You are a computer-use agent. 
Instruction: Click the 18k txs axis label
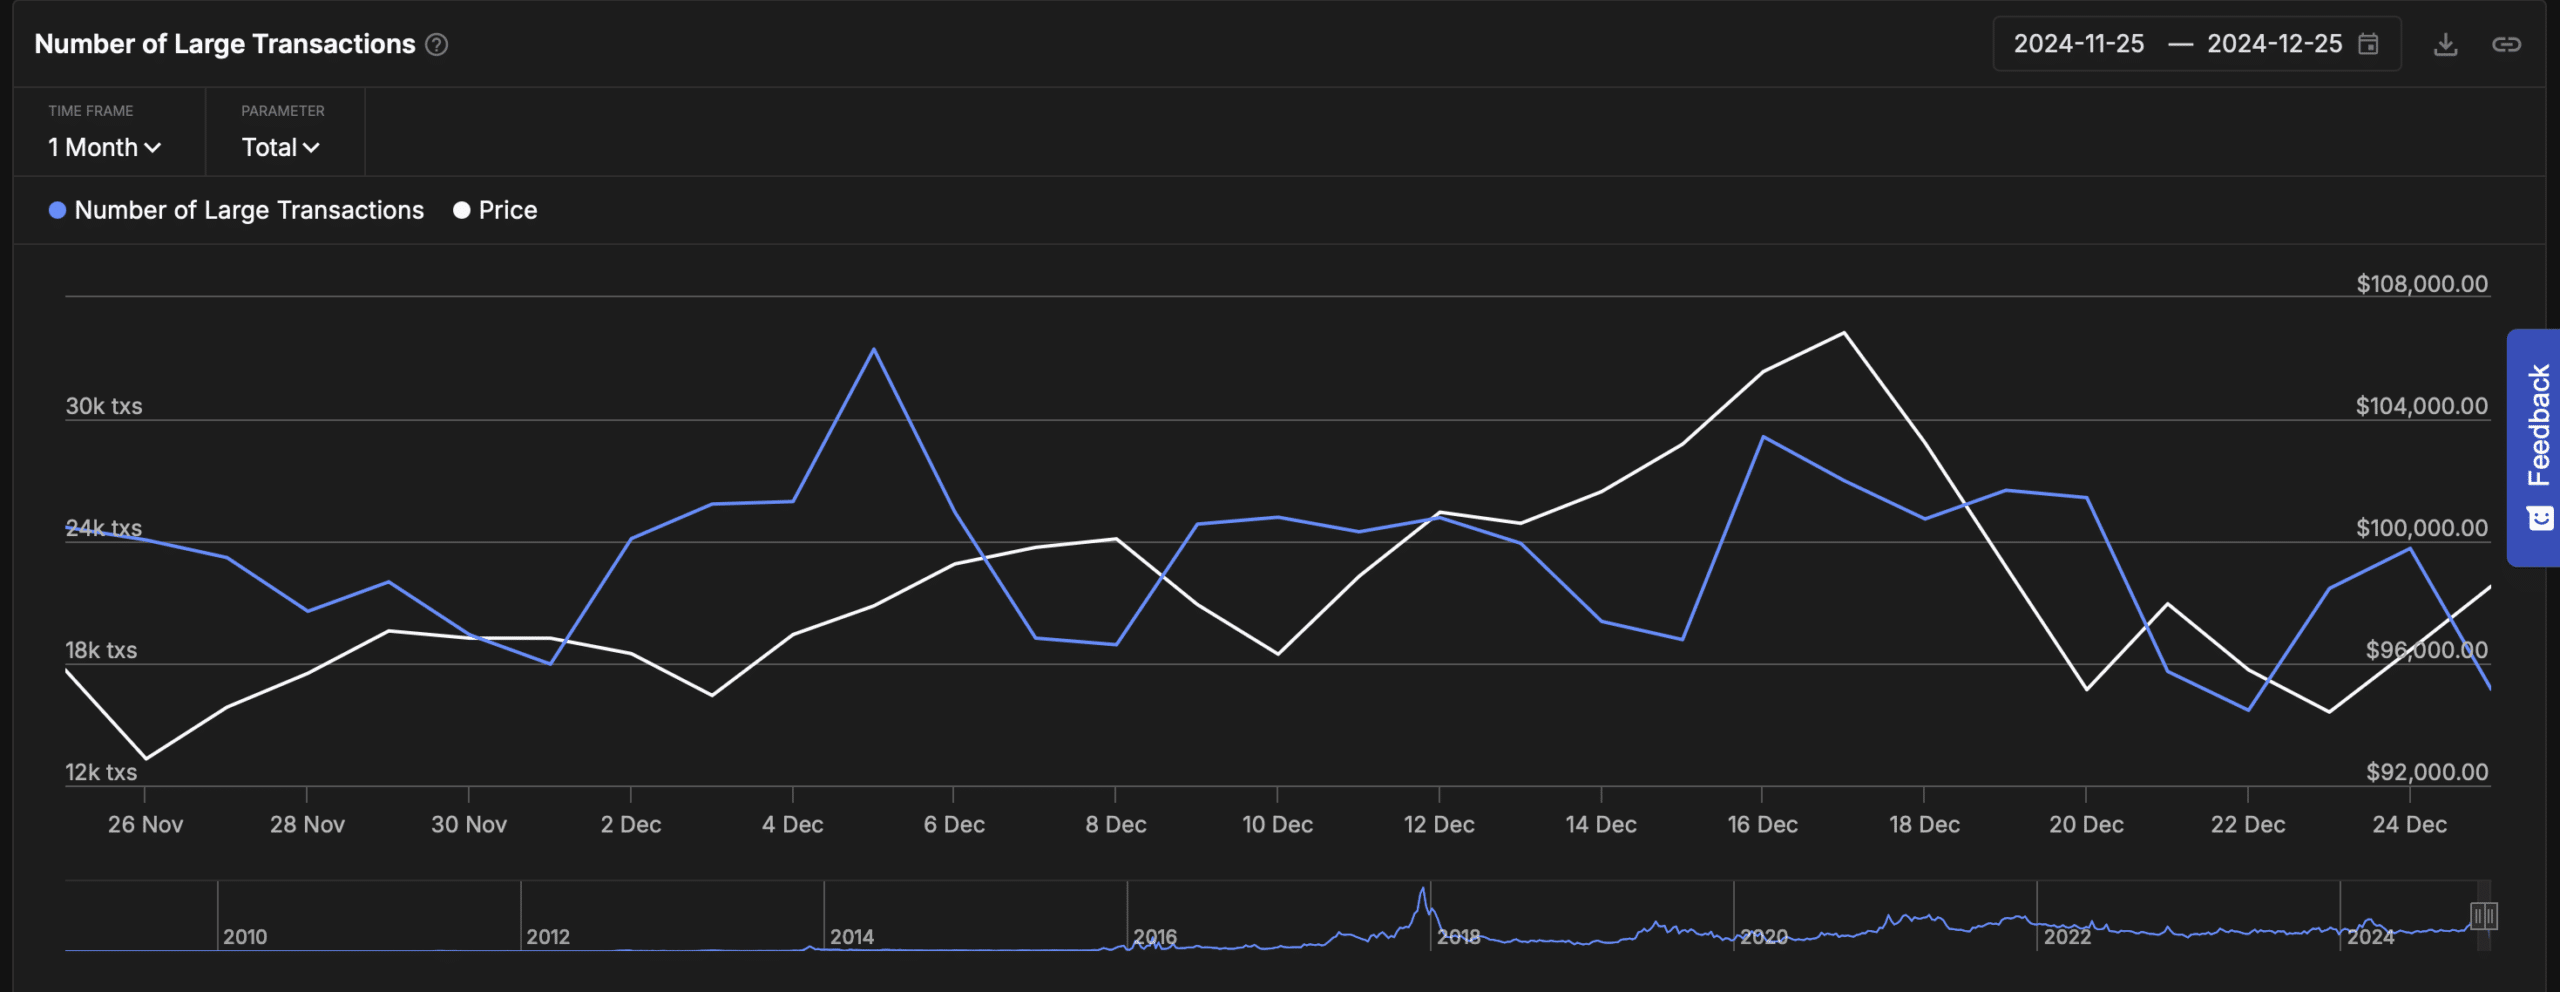coord(101,650)
